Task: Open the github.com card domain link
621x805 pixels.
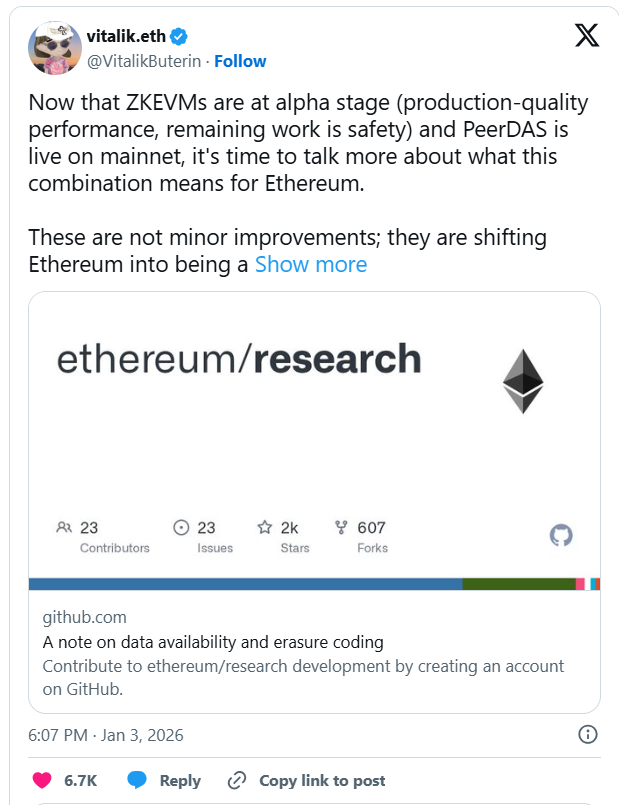Action: pos(84,617)
